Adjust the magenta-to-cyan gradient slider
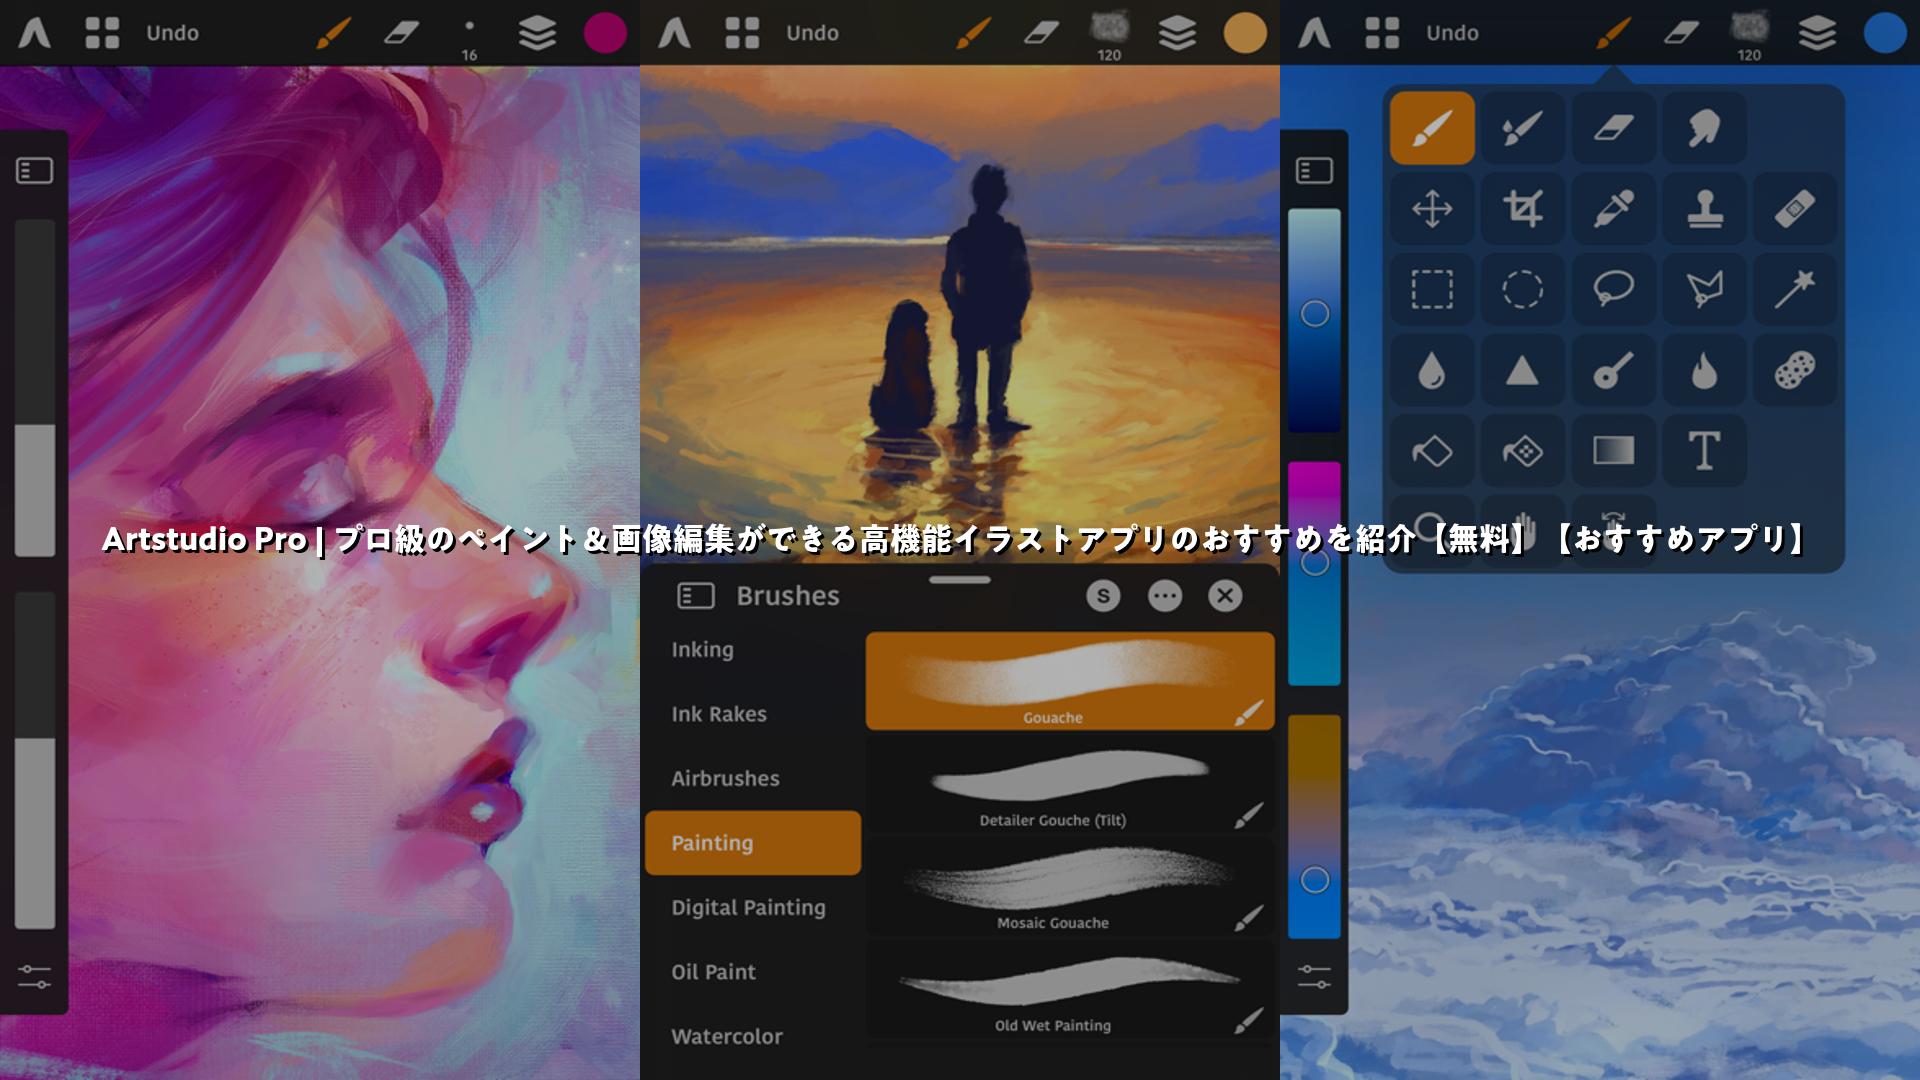The image size is (1920, 1080). pos(1314,574)
